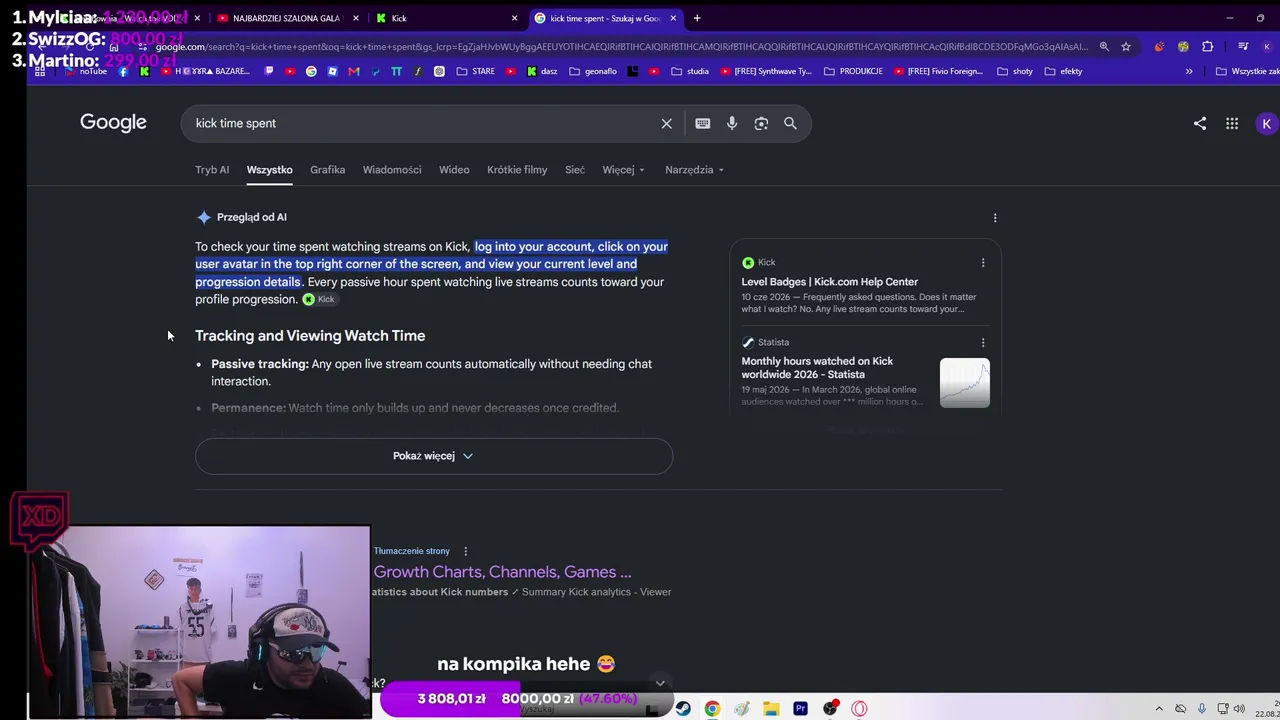Open File Explorer from the taskbar
This screenshot has width=1280, height=720.
pyautogui.click(x=771, y=708)
